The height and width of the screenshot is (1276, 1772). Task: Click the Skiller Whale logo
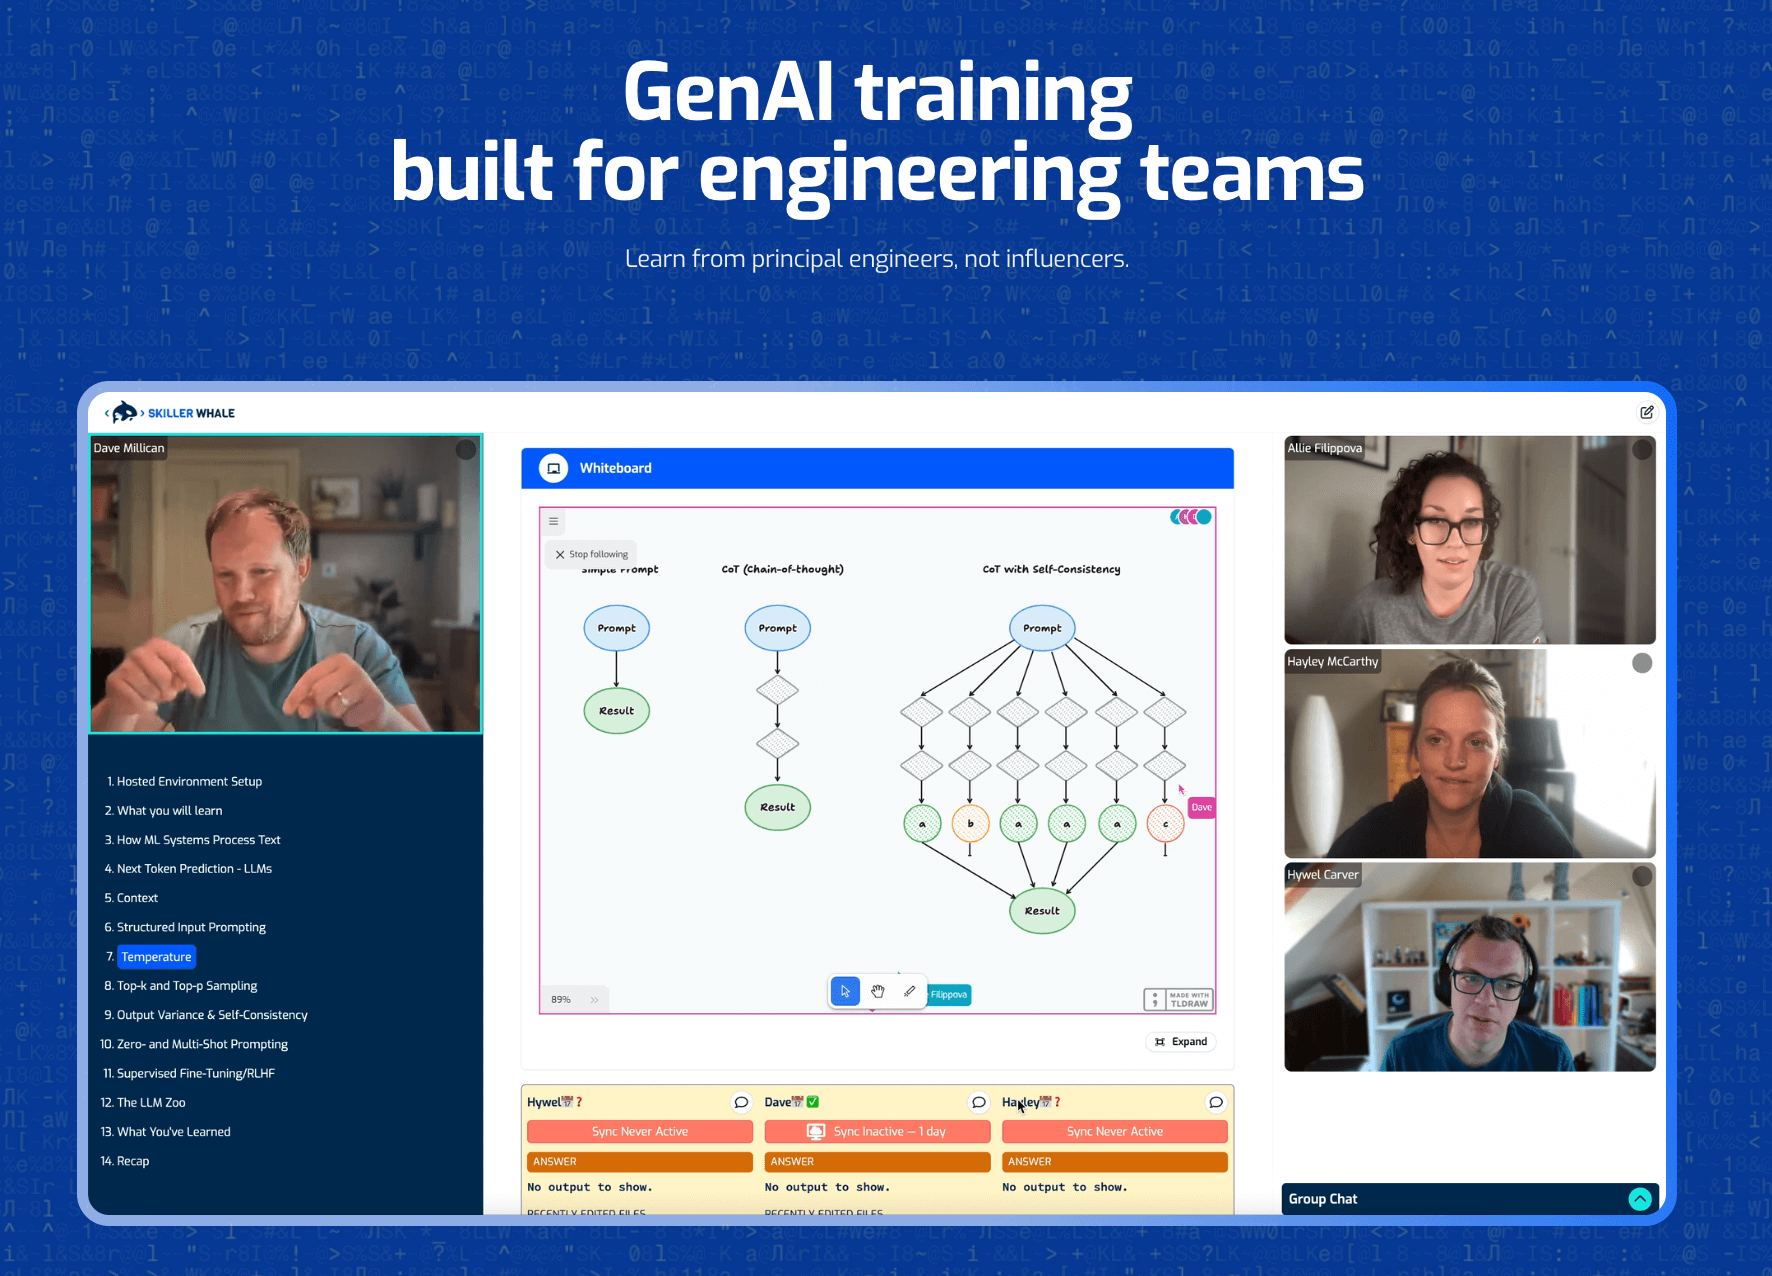[170, 412]
